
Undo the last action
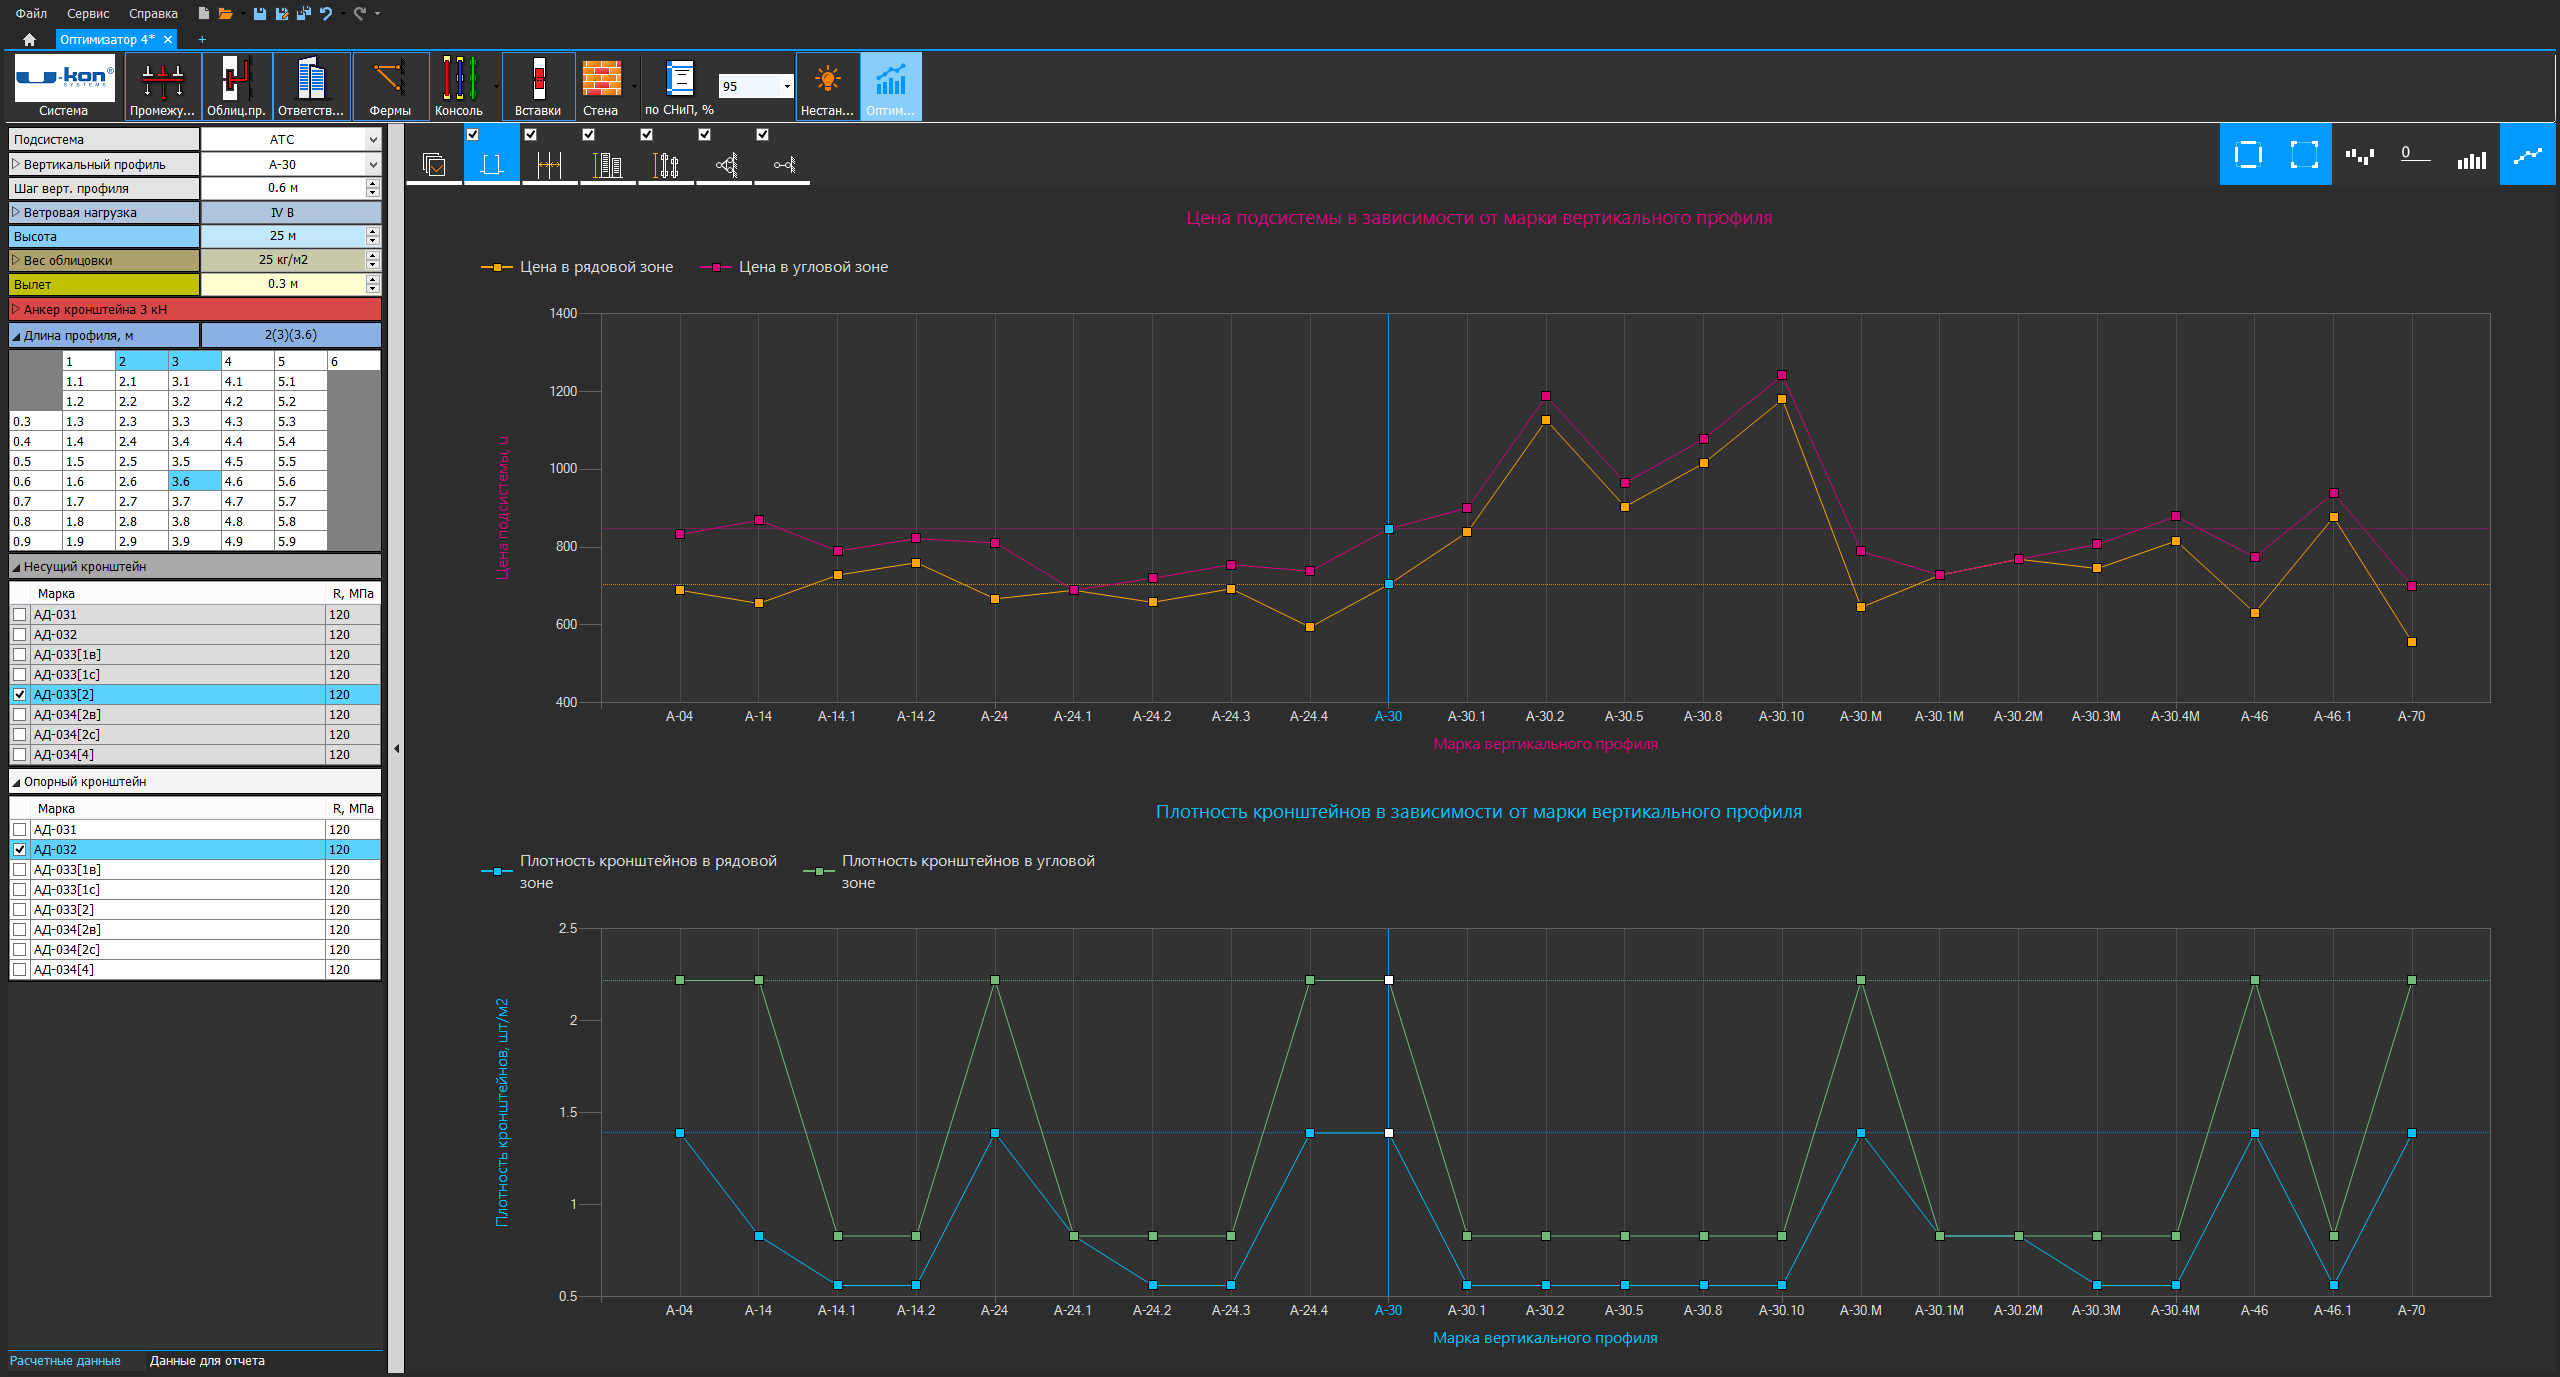(x=326, y=13)
